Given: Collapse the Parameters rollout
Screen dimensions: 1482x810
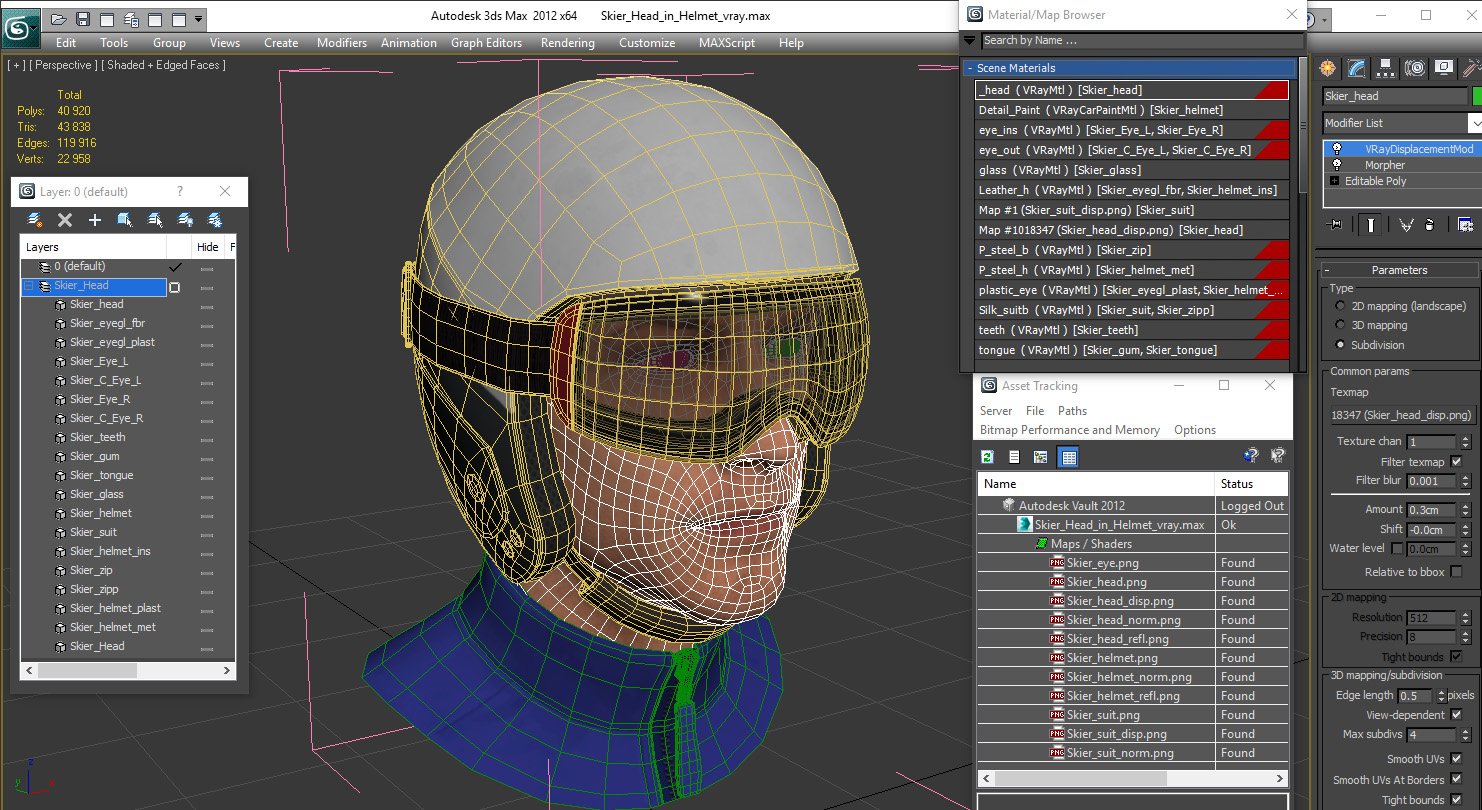Looking at the screenshot, I should click(x=1327, y=270).
